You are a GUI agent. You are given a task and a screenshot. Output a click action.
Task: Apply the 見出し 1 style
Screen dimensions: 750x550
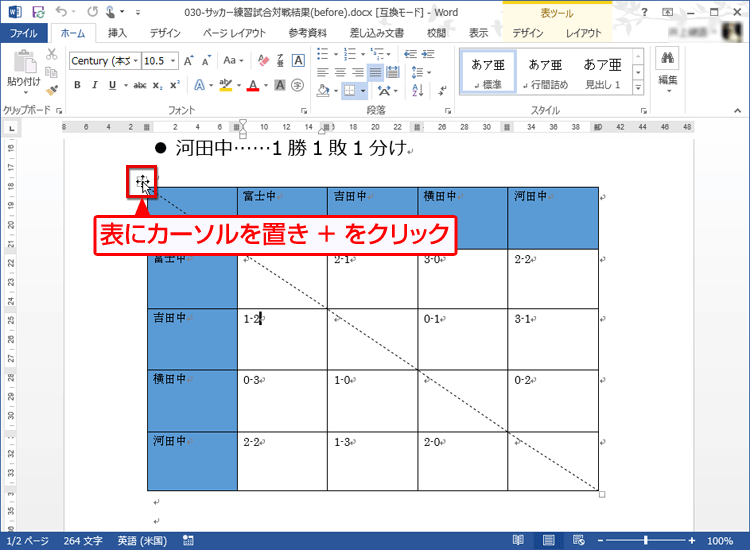(603, 73)
